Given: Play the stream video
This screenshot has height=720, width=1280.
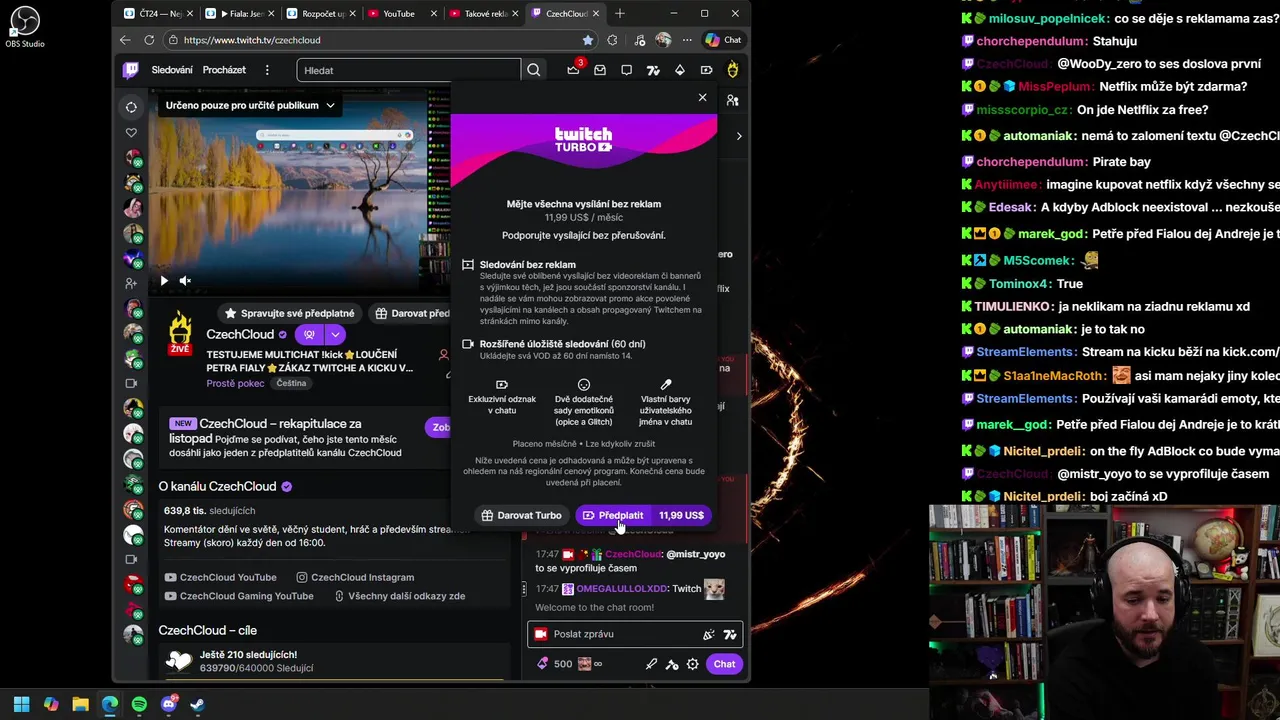Looking at the screenshot, I should 164,281.
